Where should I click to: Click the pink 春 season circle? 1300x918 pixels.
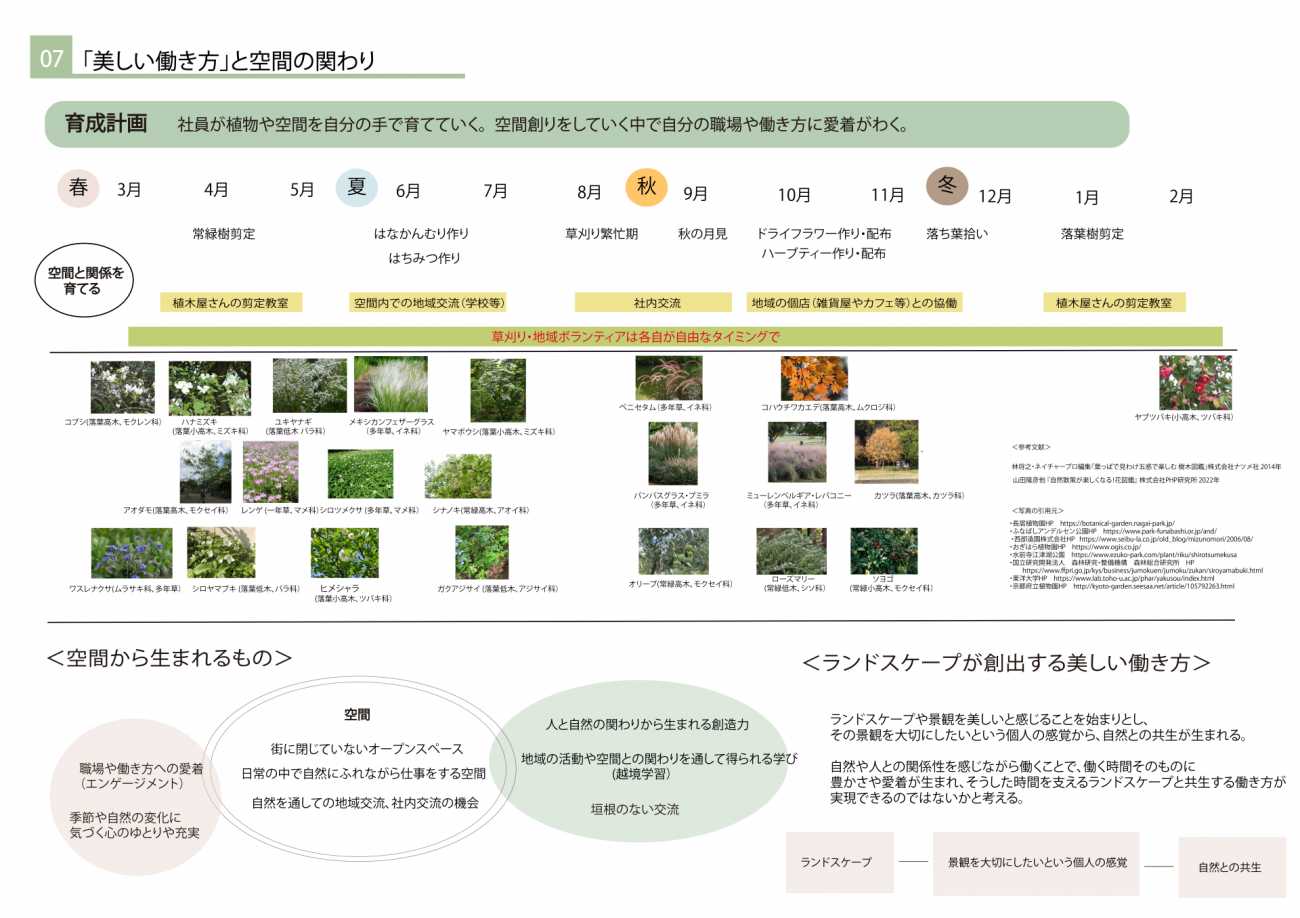tap(77, 187)
